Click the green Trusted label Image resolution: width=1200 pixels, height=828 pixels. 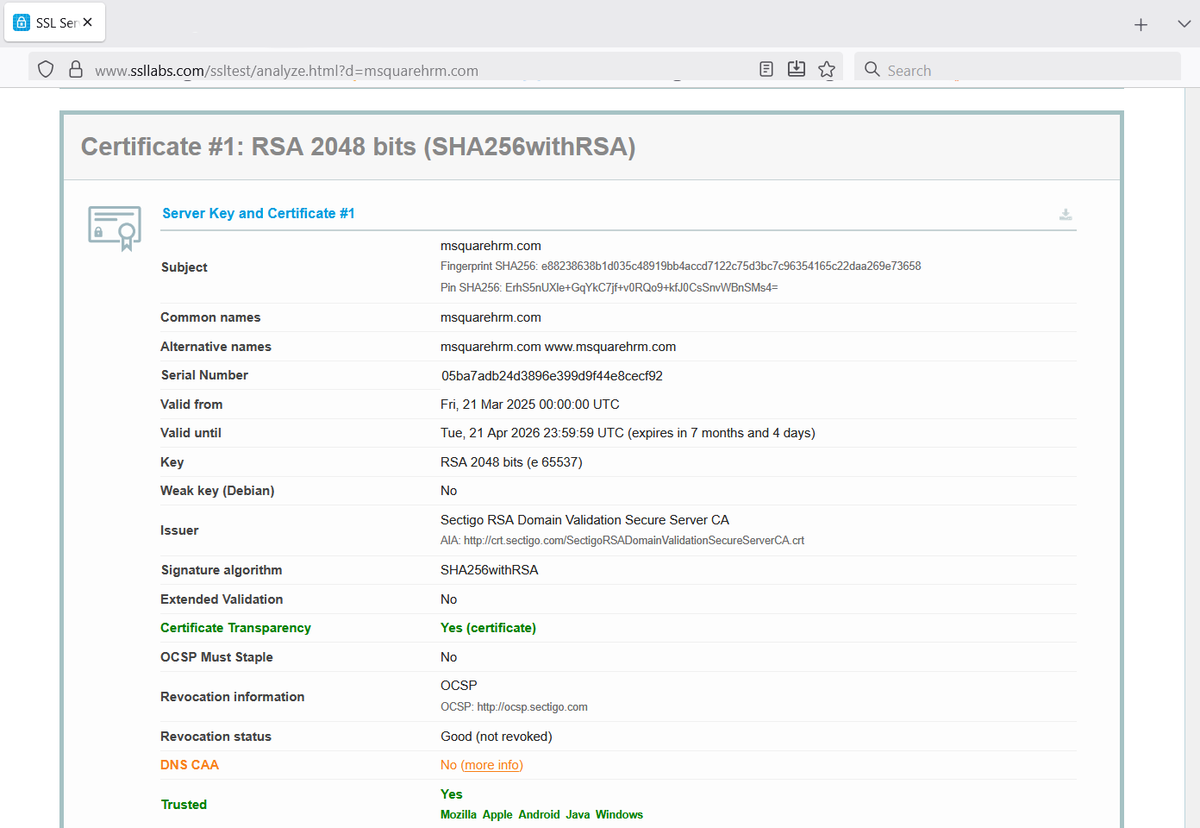184,805
